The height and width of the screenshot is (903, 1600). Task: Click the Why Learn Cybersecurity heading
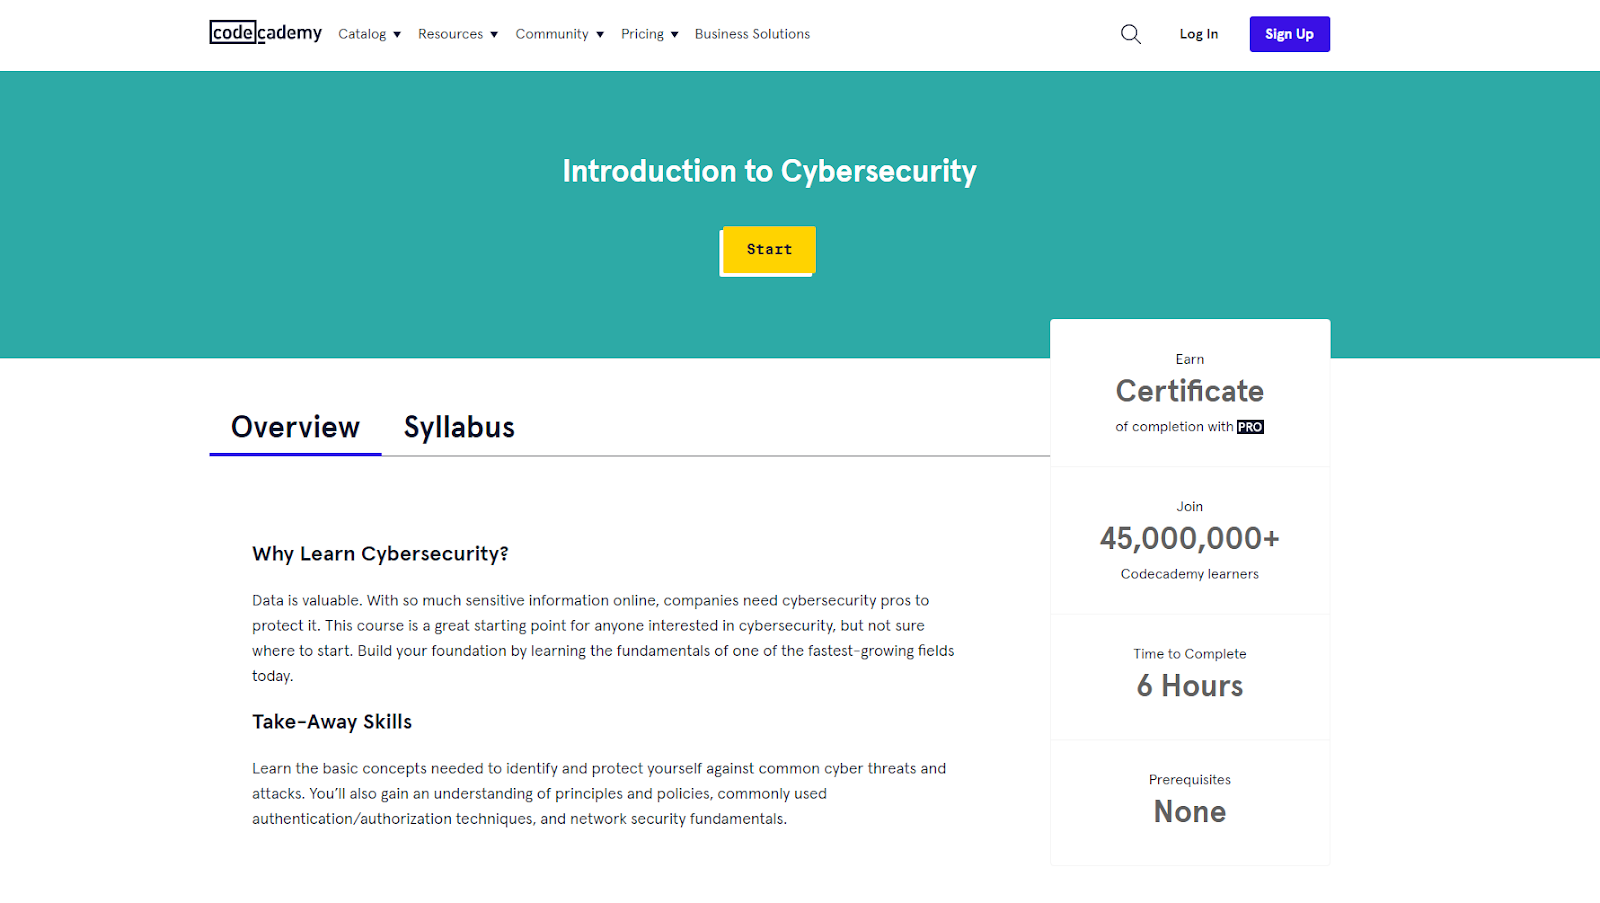point(380,554)
